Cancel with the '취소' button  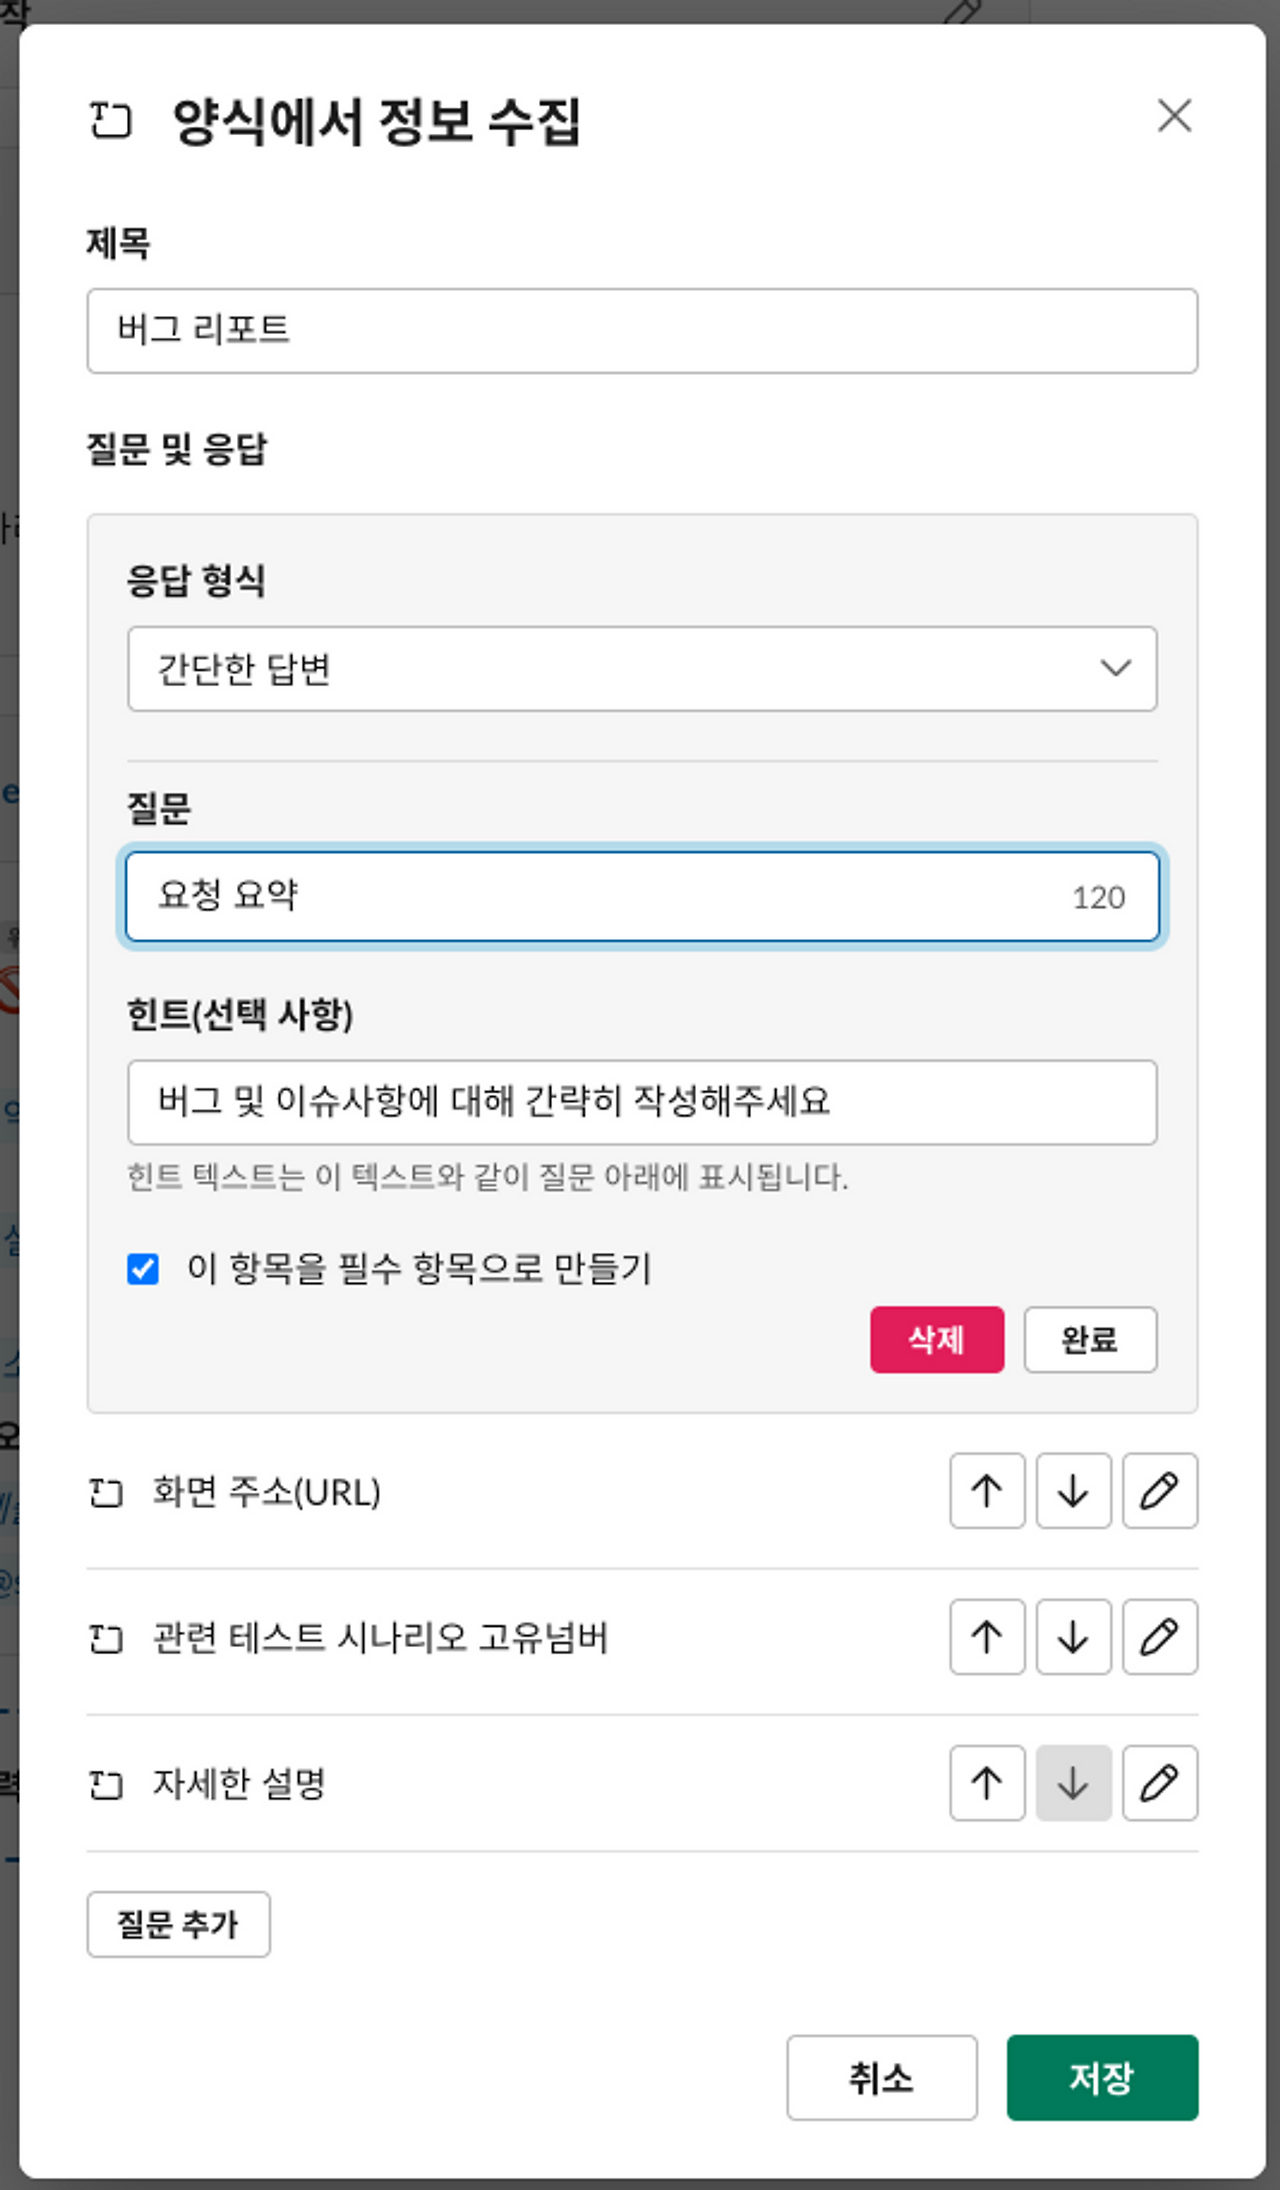pos(881,2077)
